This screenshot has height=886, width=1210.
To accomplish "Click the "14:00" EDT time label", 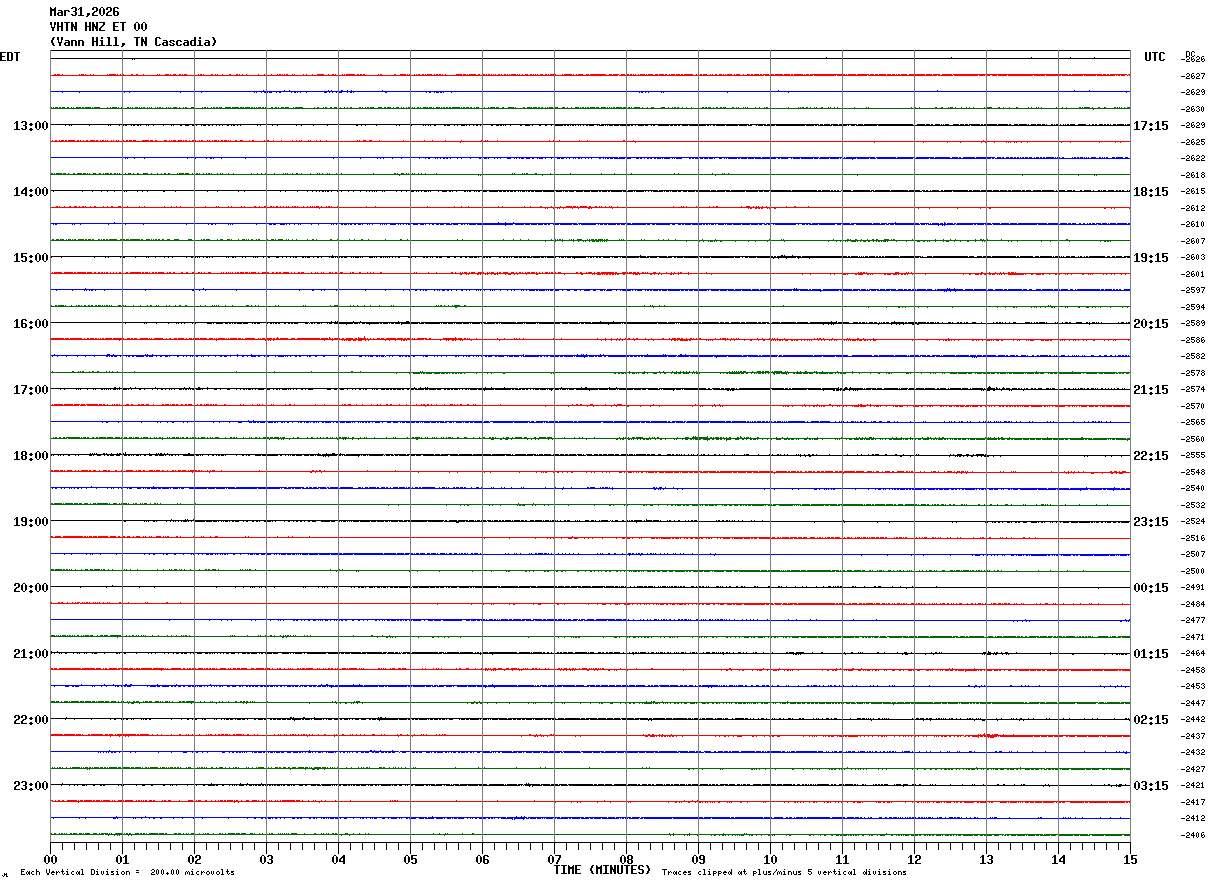I will (31, 192).
